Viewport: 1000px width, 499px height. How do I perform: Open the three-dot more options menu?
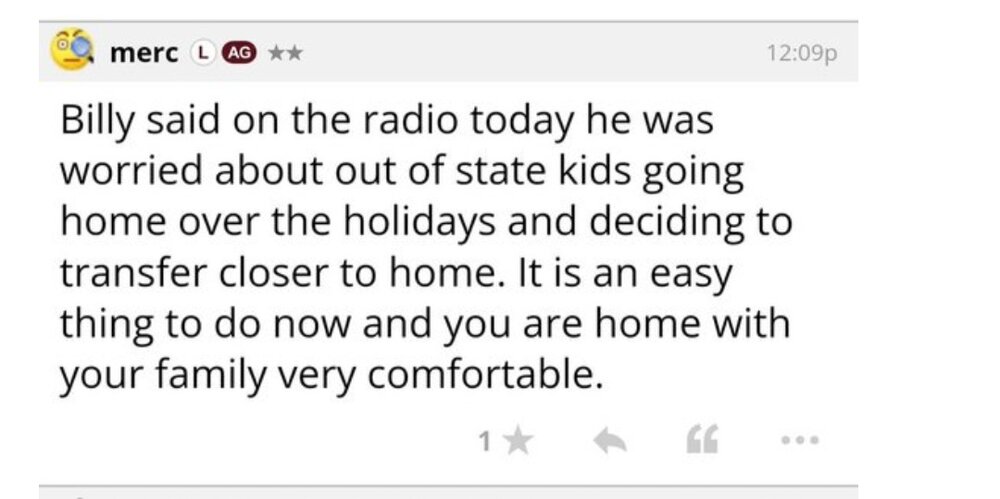click(x=802, y=442)
